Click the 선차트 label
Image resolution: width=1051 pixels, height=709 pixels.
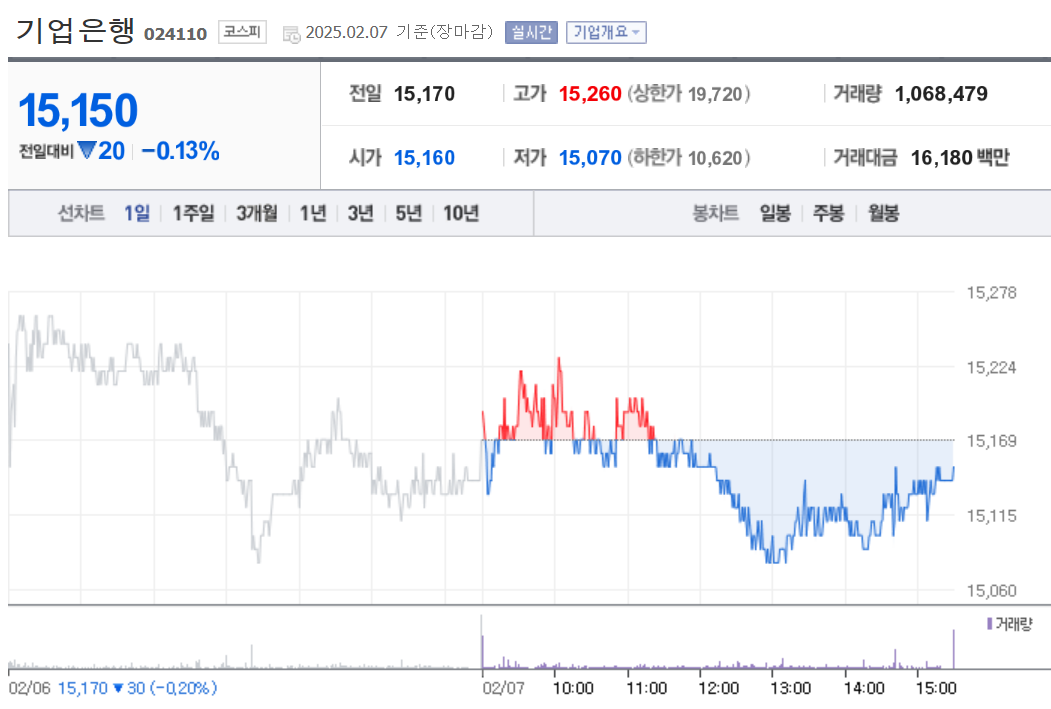tap(81, 213)
